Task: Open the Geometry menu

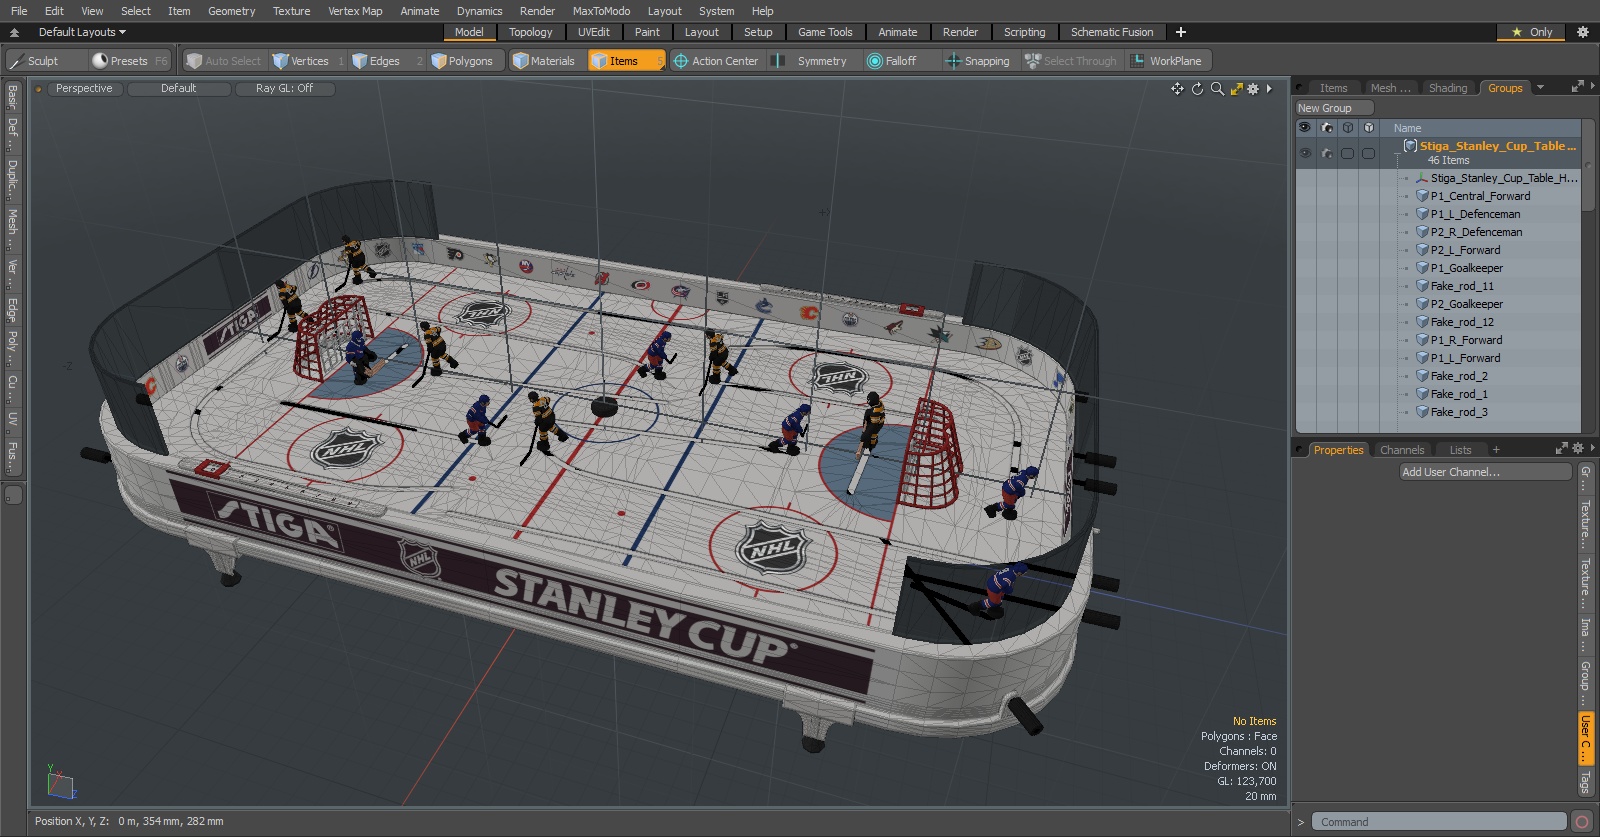Action: point(231,11)
